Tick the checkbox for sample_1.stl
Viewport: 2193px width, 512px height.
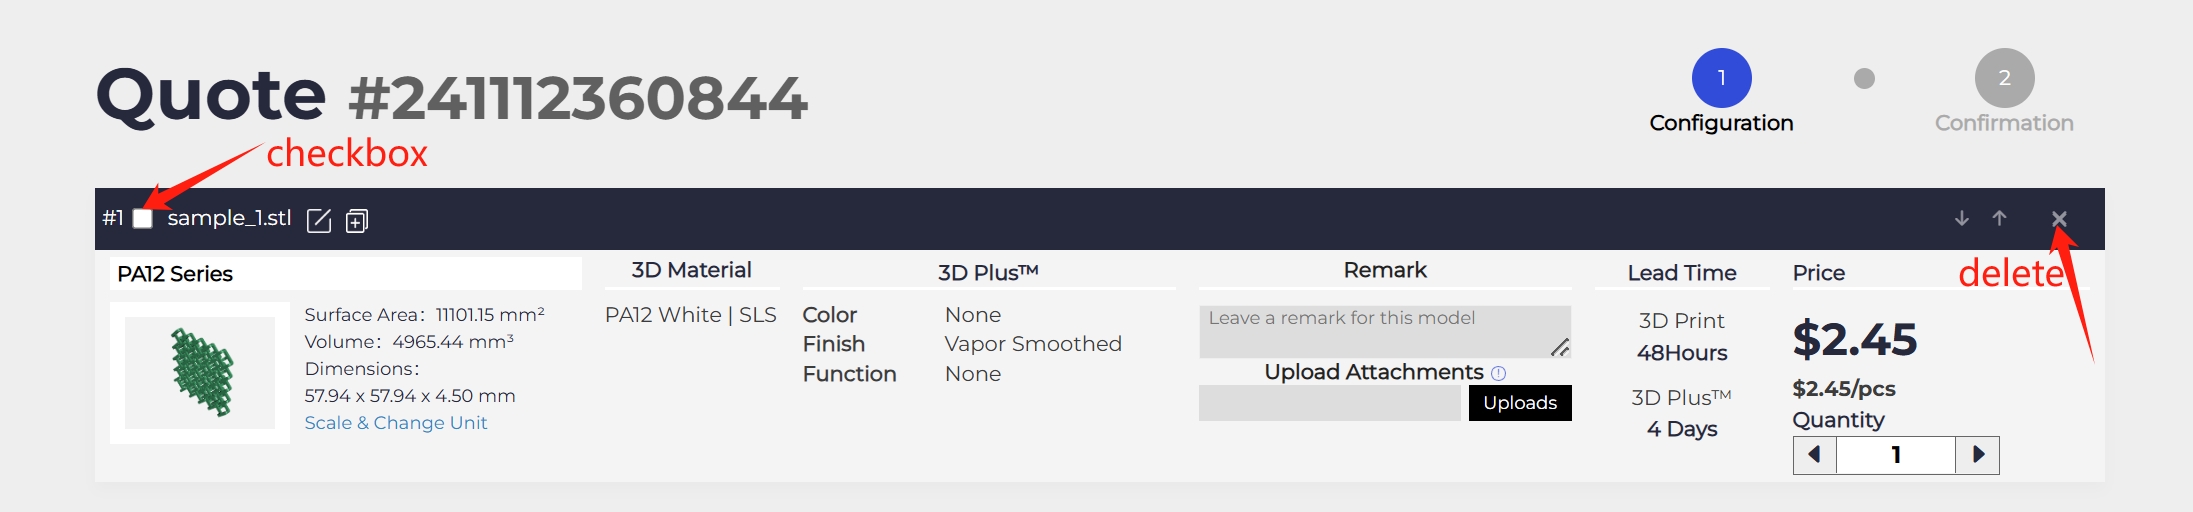143,219
